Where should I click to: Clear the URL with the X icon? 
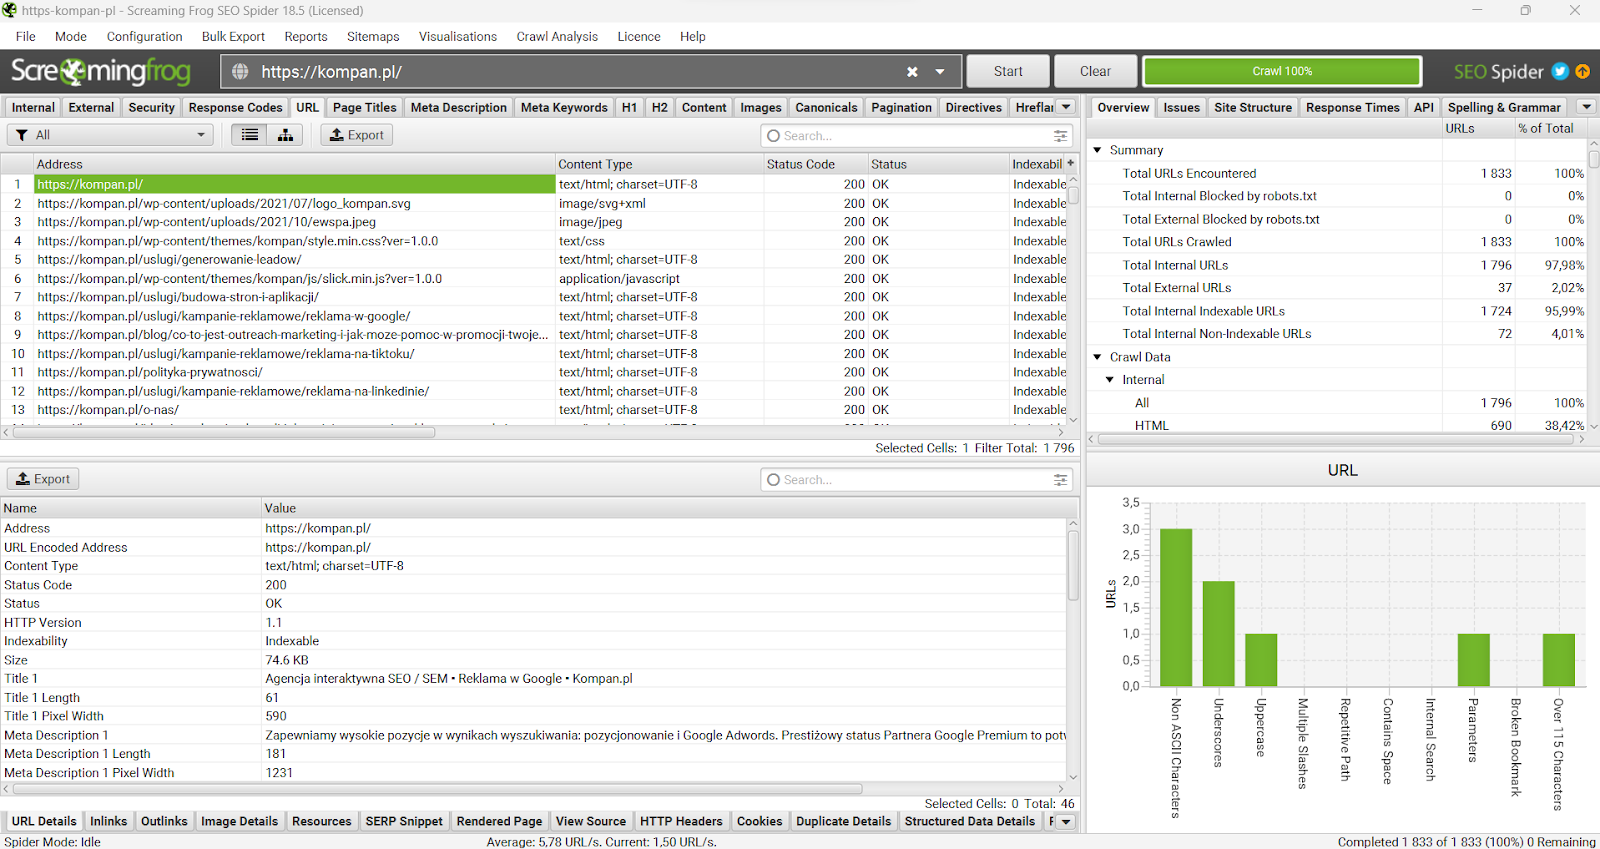point(912,72)
